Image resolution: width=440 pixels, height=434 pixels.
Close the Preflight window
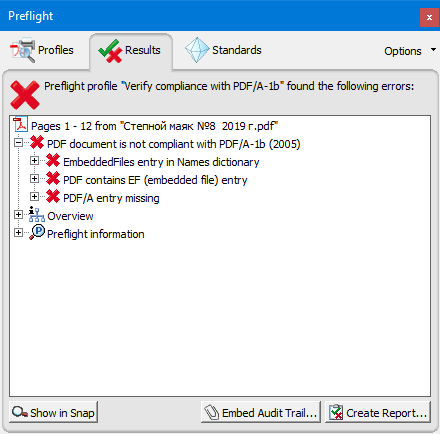point(429,17)
